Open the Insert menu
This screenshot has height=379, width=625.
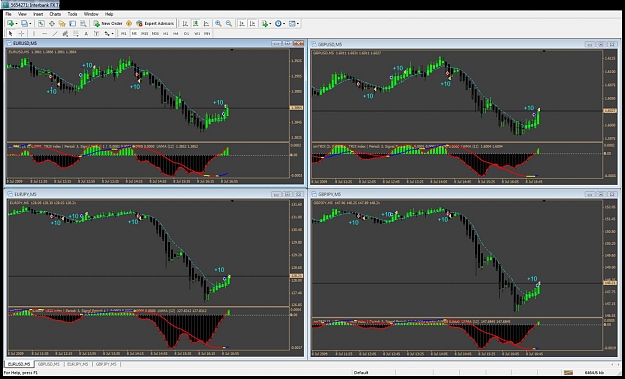(x=38, y=14)
